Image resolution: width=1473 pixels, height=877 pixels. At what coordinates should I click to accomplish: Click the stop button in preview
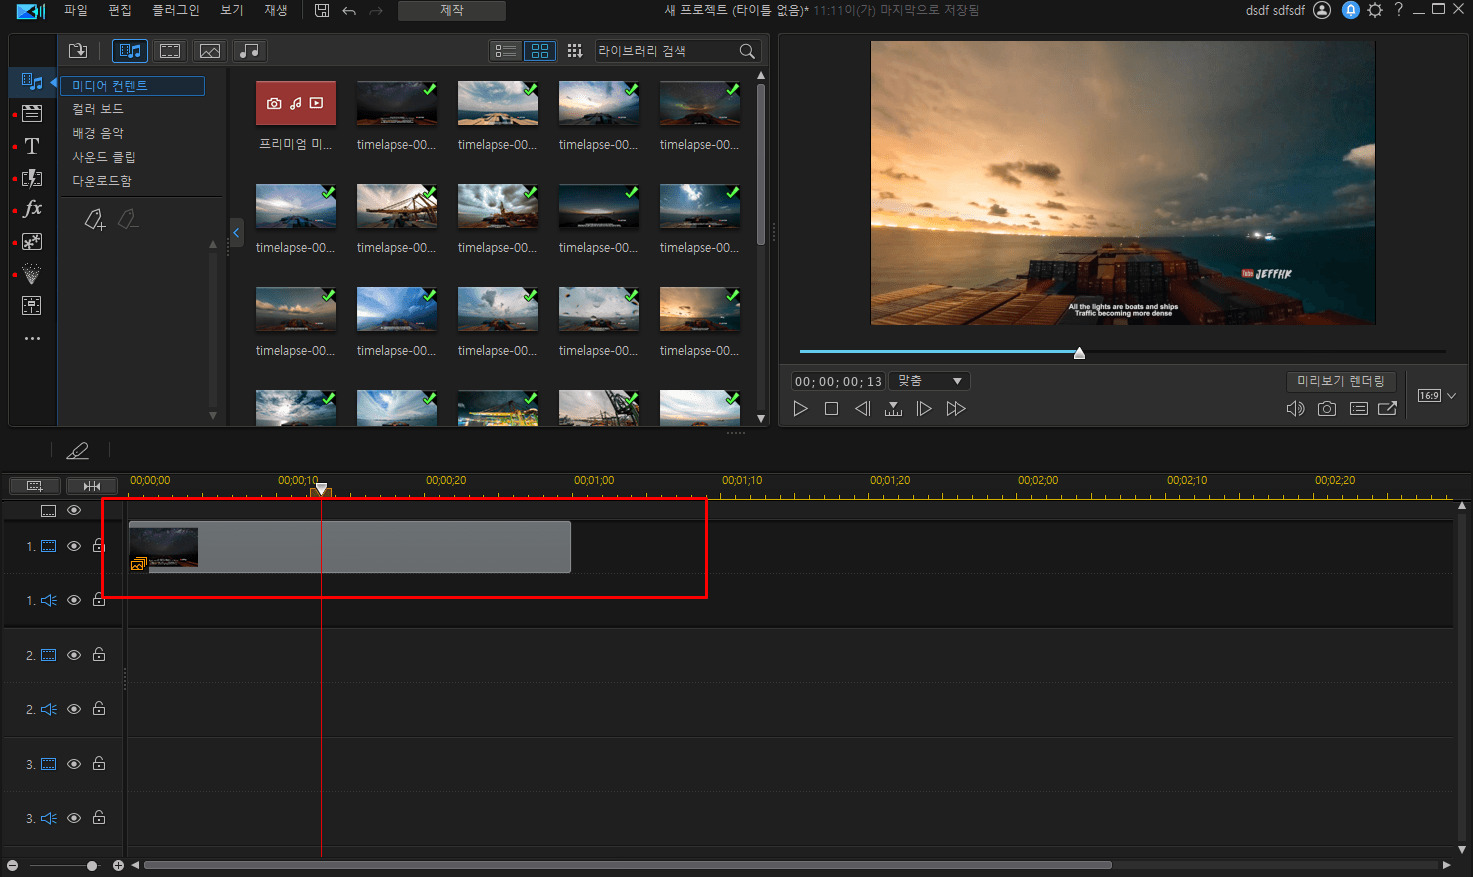pyautogui.click(x=831, y=409)
